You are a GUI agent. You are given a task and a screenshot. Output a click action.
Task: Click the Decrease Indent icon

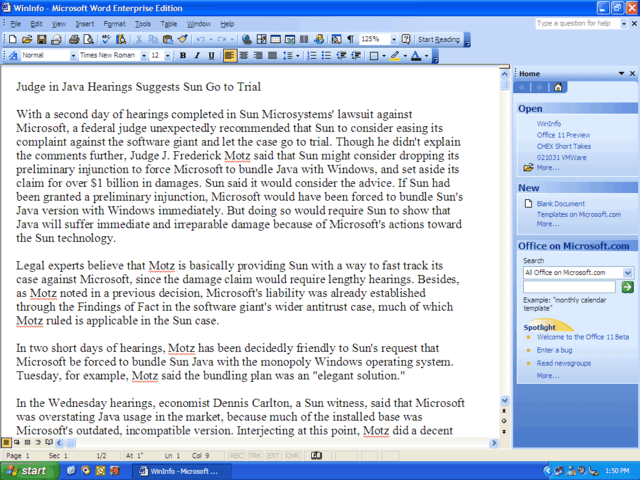(x=341, y=56)
